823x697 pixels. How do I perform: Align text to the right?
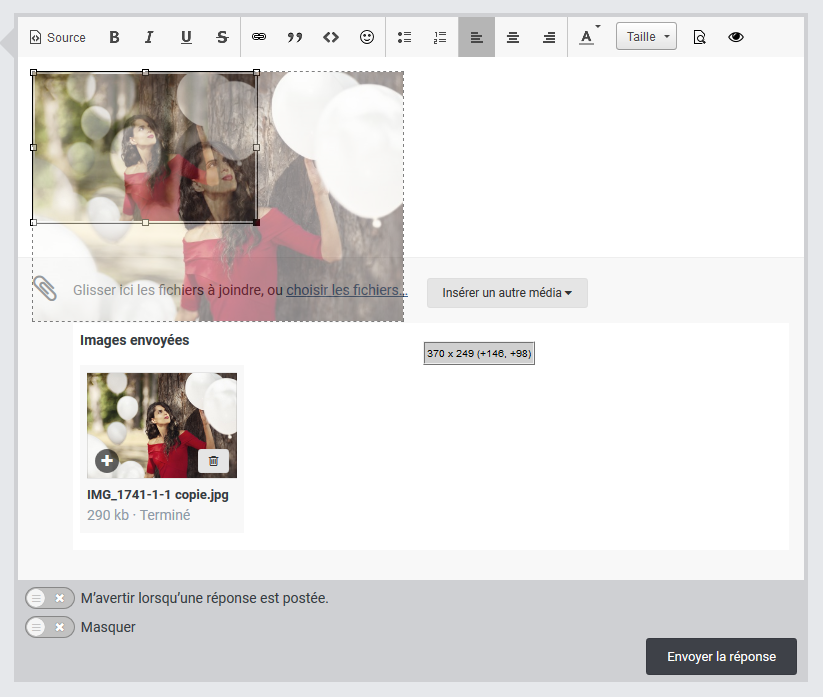(549, 37)
